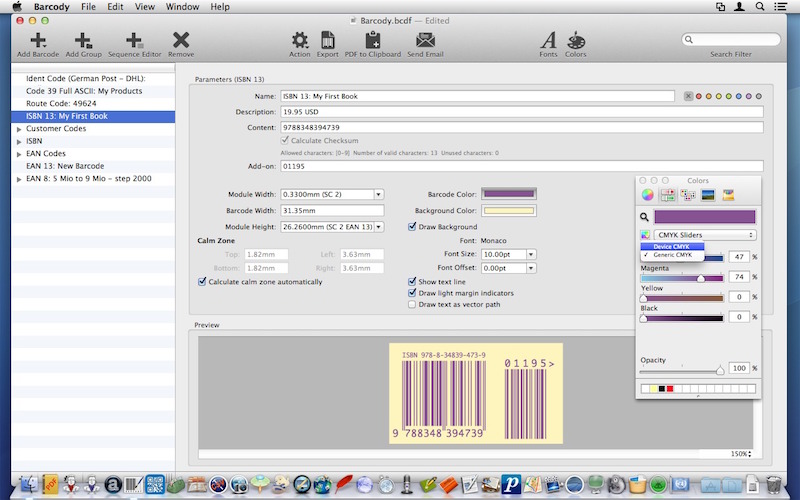Open the Module Width dropdown

(378, 194)
